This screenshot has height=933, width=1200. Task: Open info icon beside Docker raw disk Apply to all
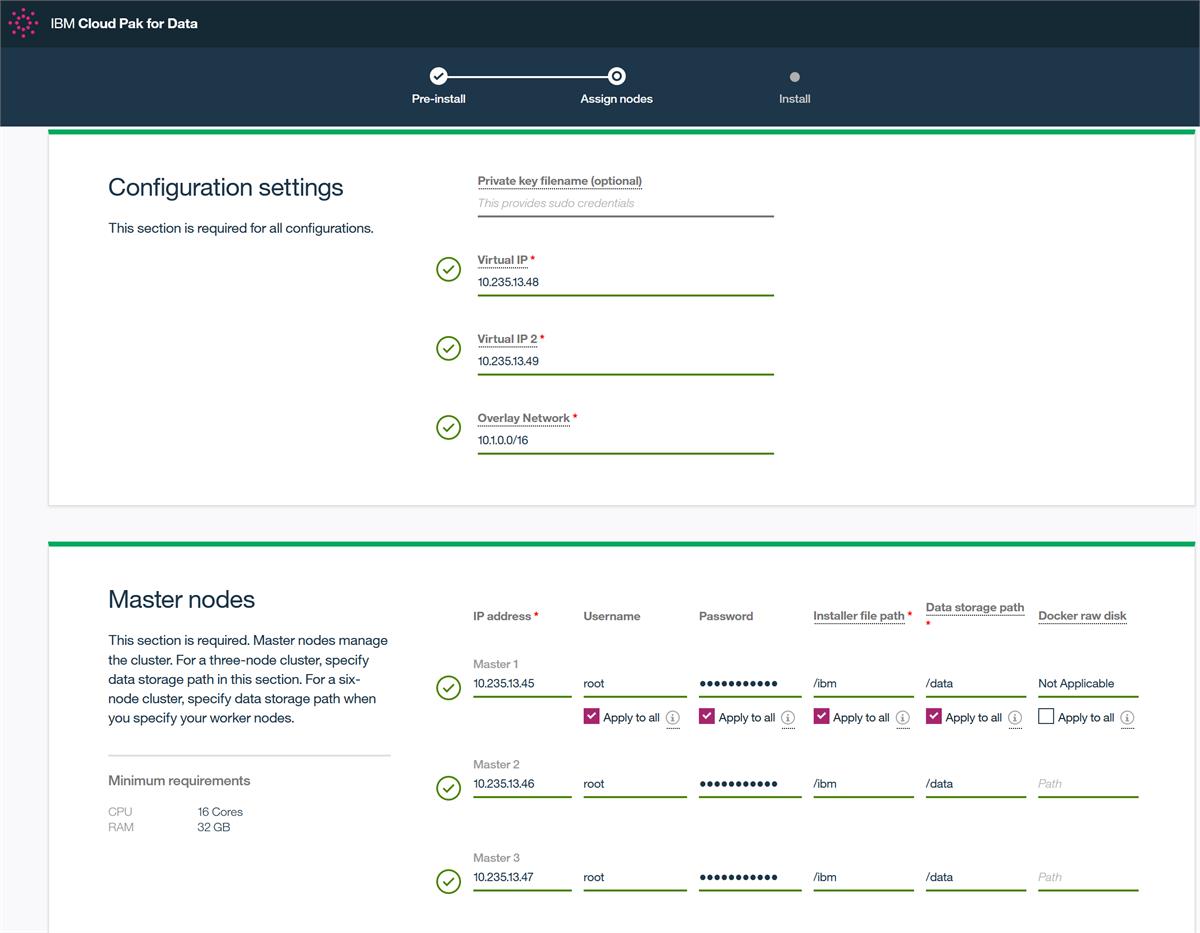1128,717
